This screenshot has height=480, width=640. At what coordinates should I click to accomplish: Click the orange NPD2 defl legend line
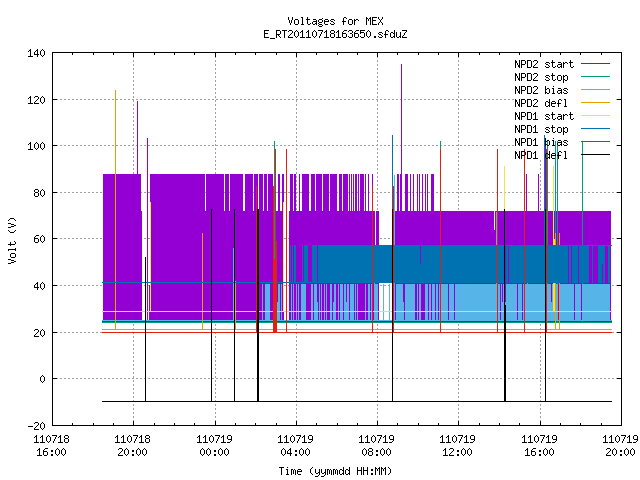pyautogui.click(x=595, y=103)
